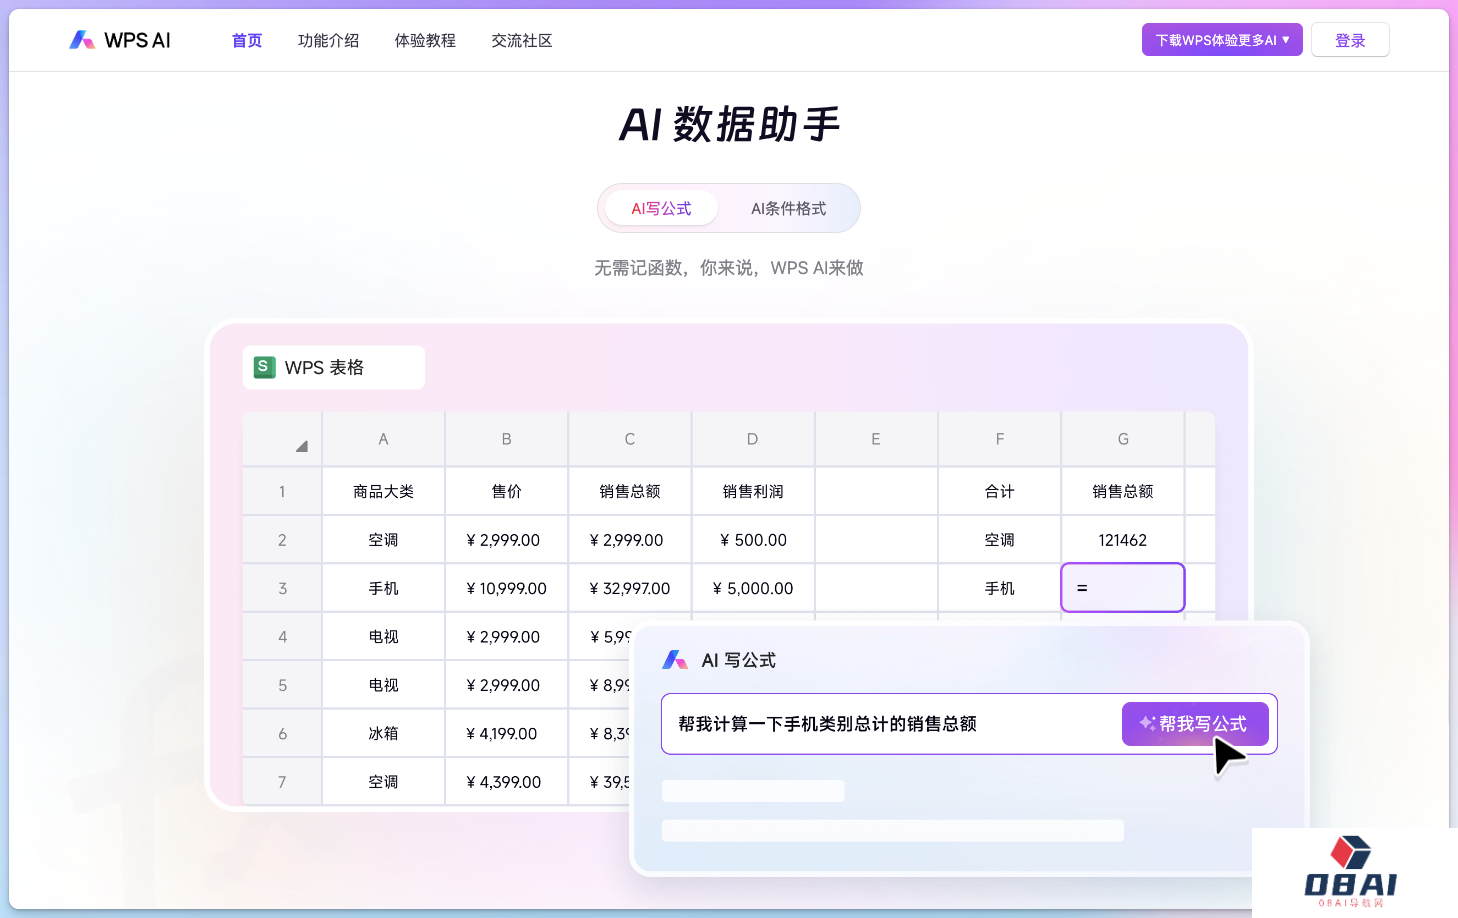Select the active cell containing equals sign
1458x918 pixels.
[x=1122, y=588]
